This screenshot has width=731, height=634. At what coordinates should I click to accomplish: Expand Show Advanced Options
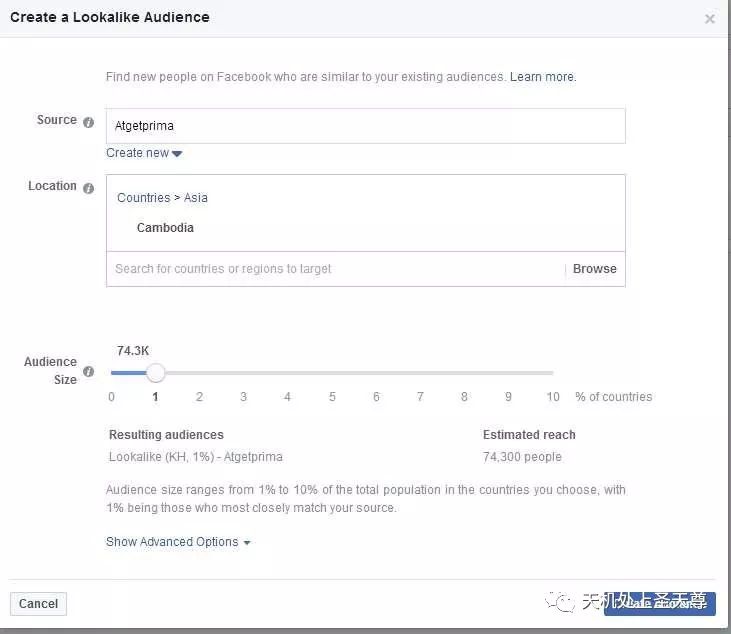178,542
